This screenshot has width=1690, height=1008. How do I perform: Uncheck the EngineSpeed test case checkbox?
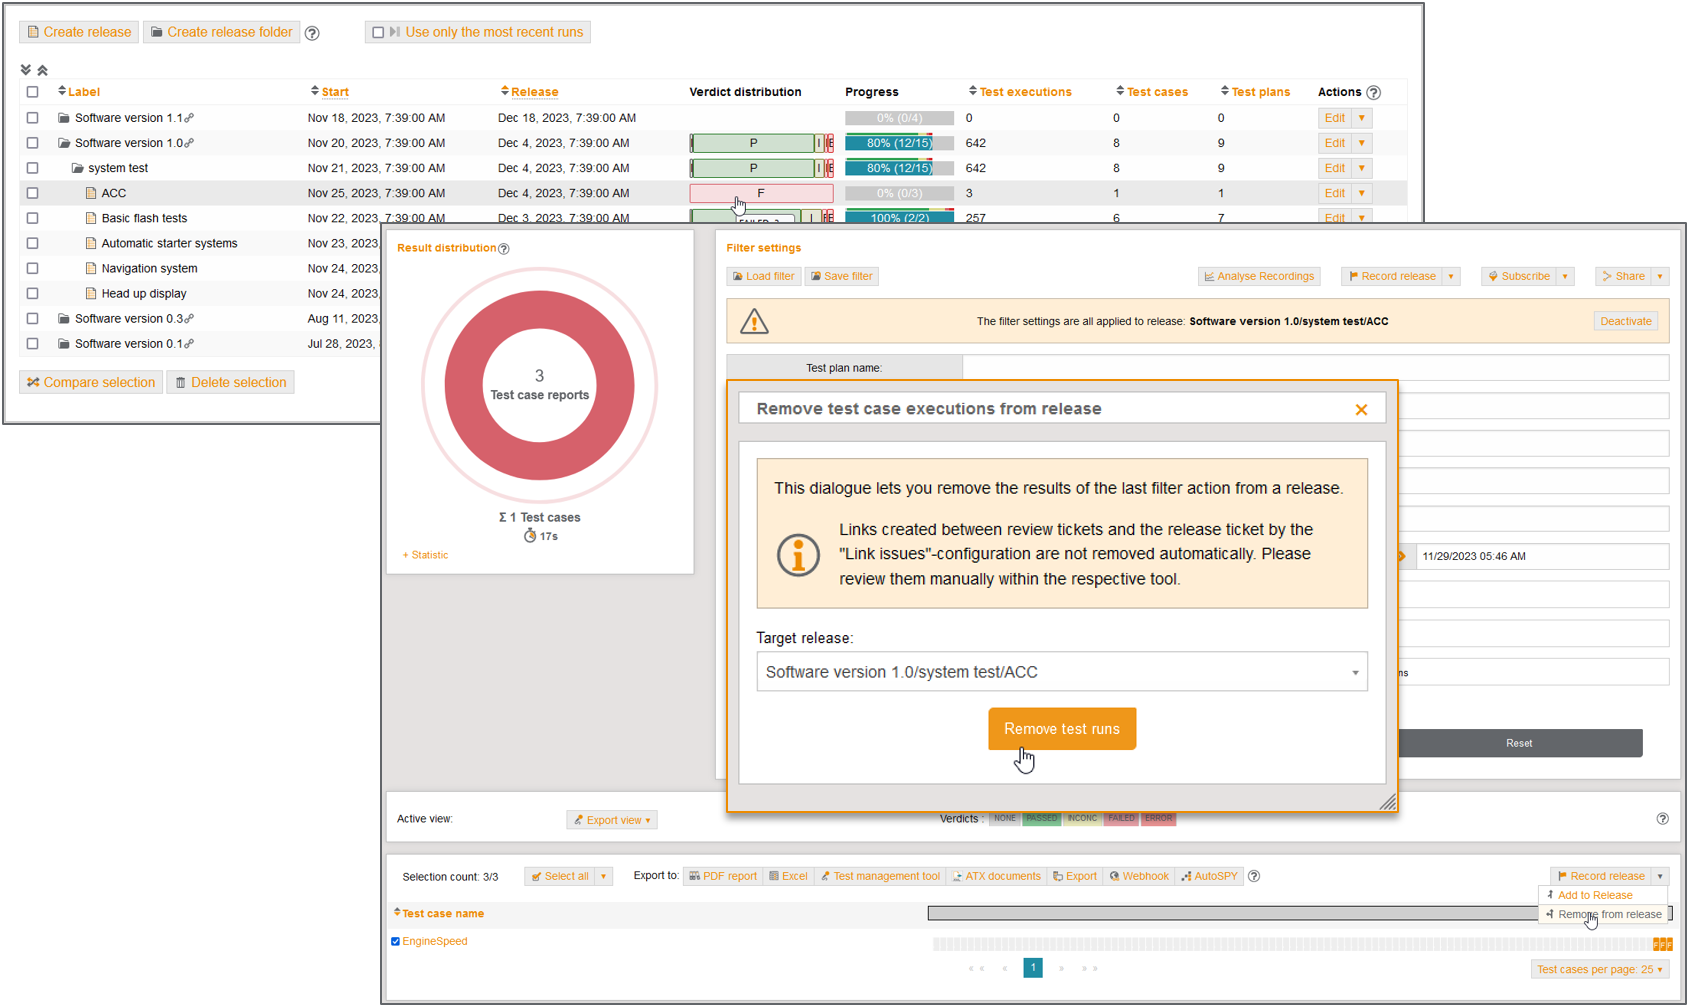click(396, 941)
